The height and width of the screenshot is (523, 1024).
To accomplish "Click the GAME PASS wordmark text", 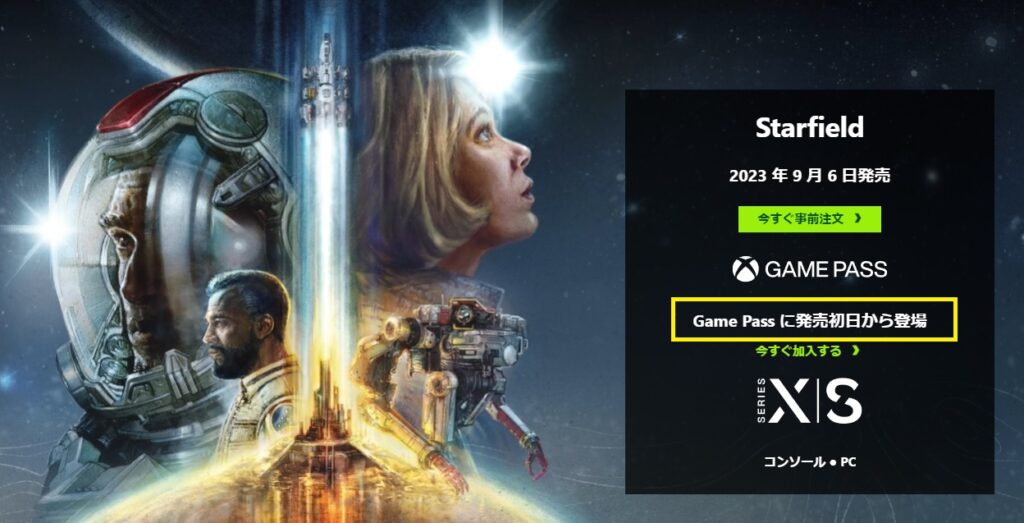I will [826, 269].
